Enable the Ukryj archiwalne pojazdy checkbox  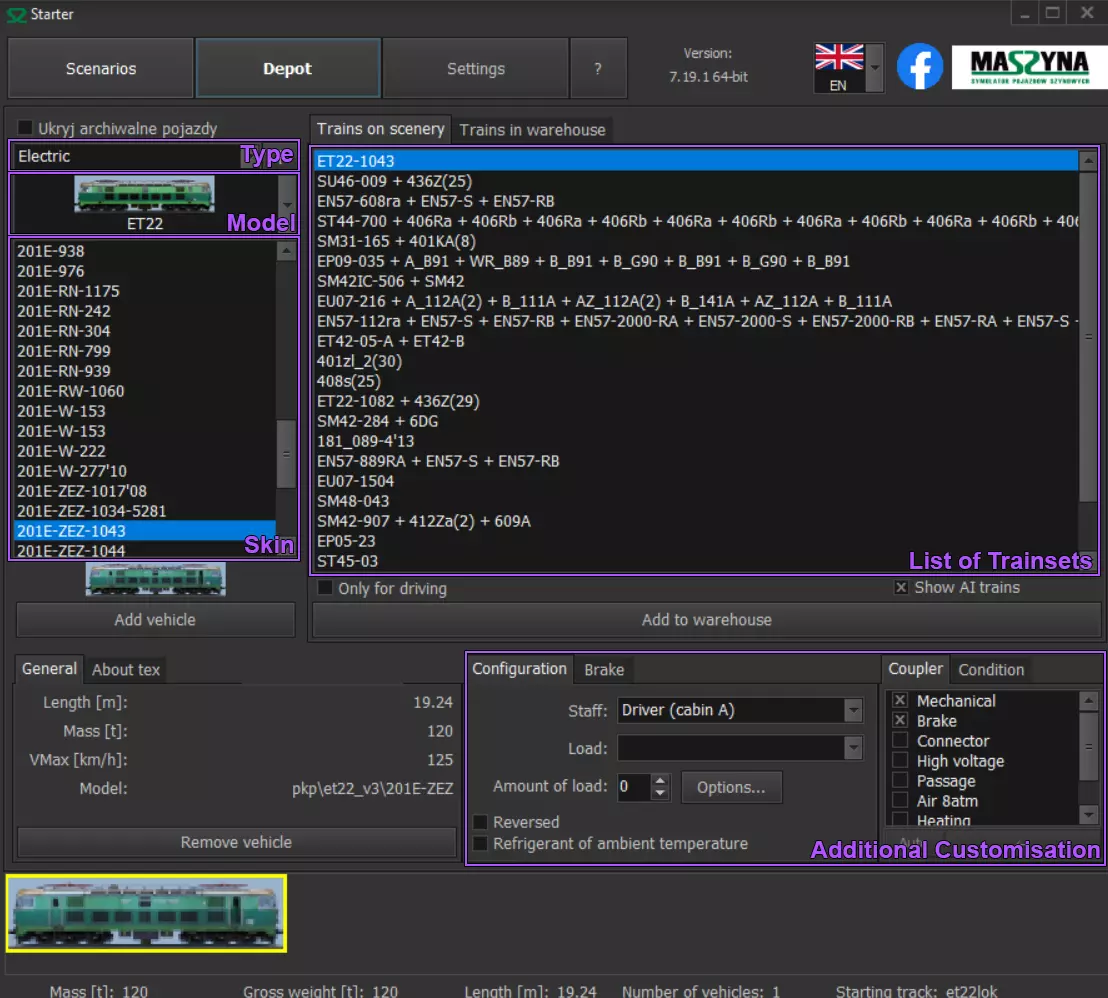26,128
